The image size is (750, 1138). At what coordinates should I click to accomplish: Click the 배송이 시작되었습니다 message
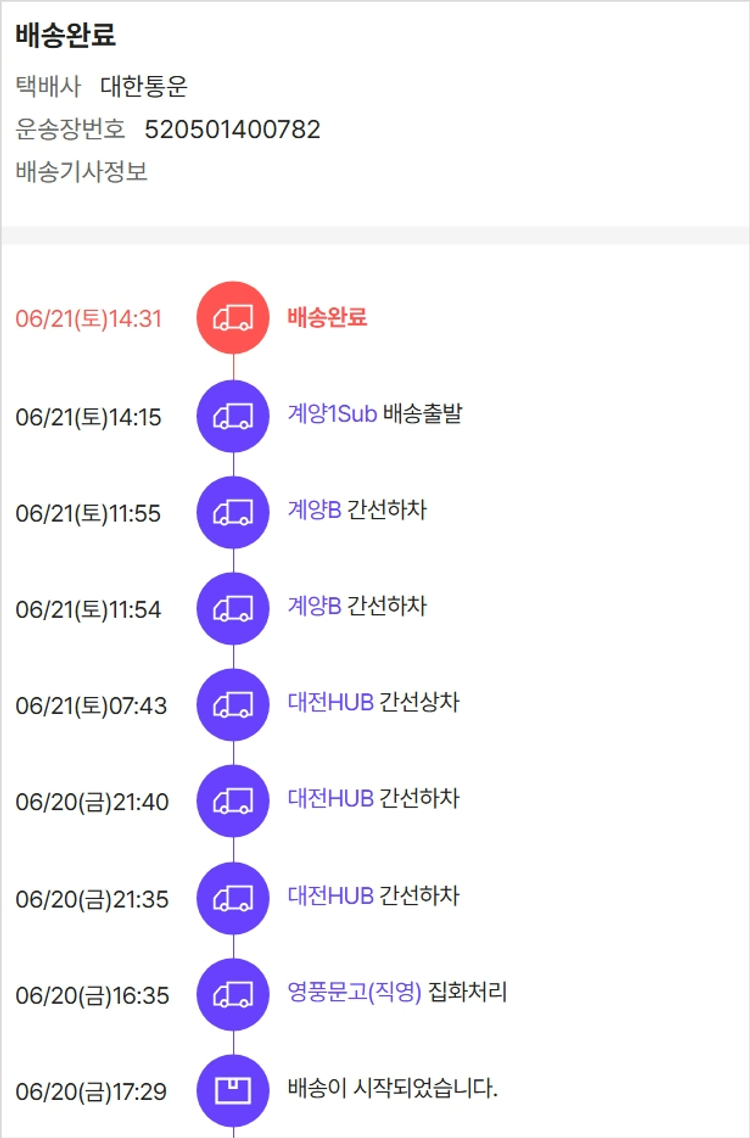click(x=392, y=1088)
